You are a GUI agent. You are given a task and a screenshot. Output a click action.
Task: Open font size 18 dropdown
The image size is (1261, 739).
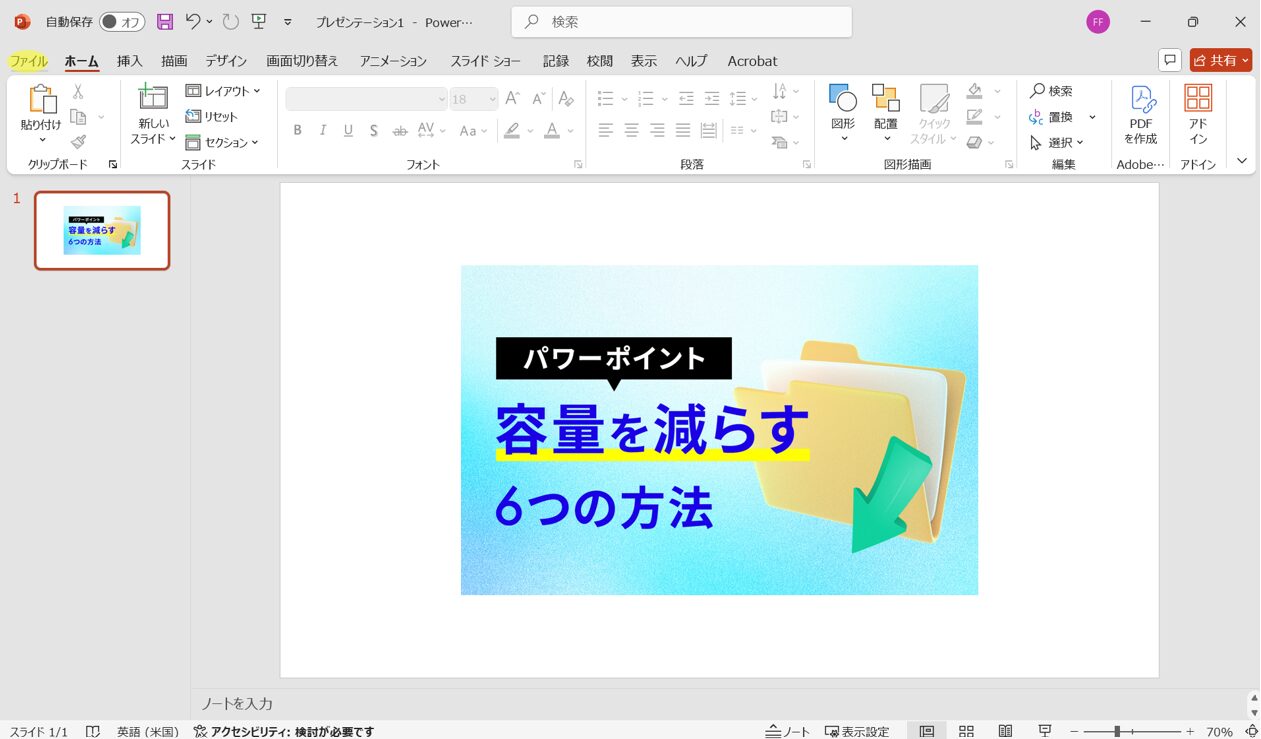(x=492, y=98)
